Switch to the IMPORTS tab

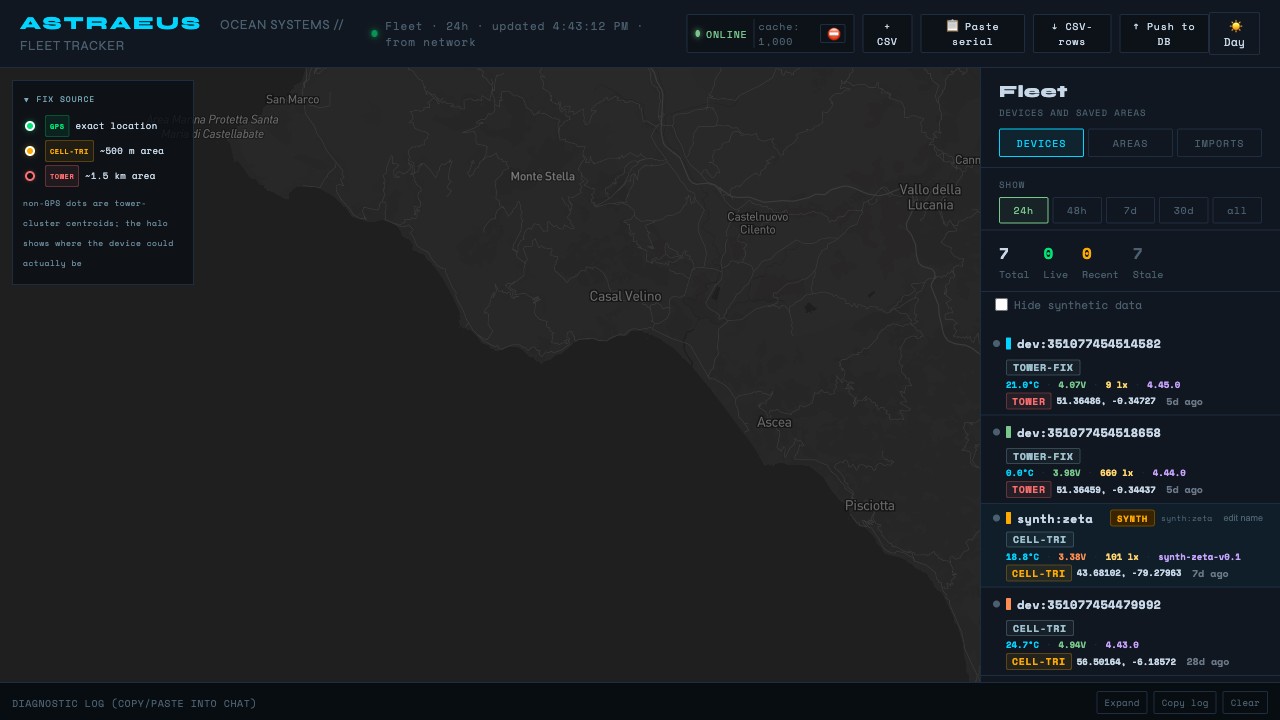[1219, 143]
